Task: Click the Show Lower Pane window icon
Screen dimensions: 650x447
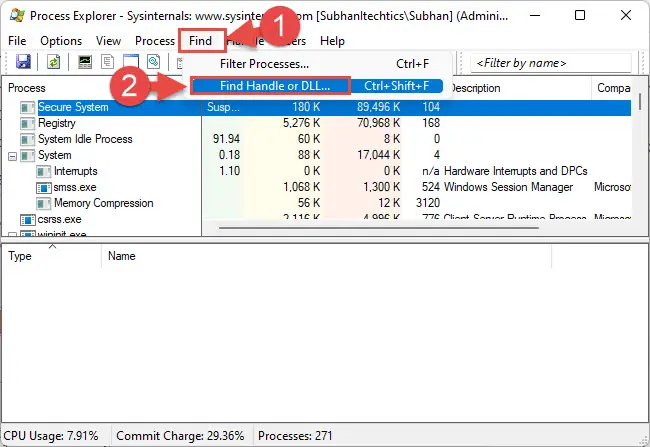Action: (131, 60)
